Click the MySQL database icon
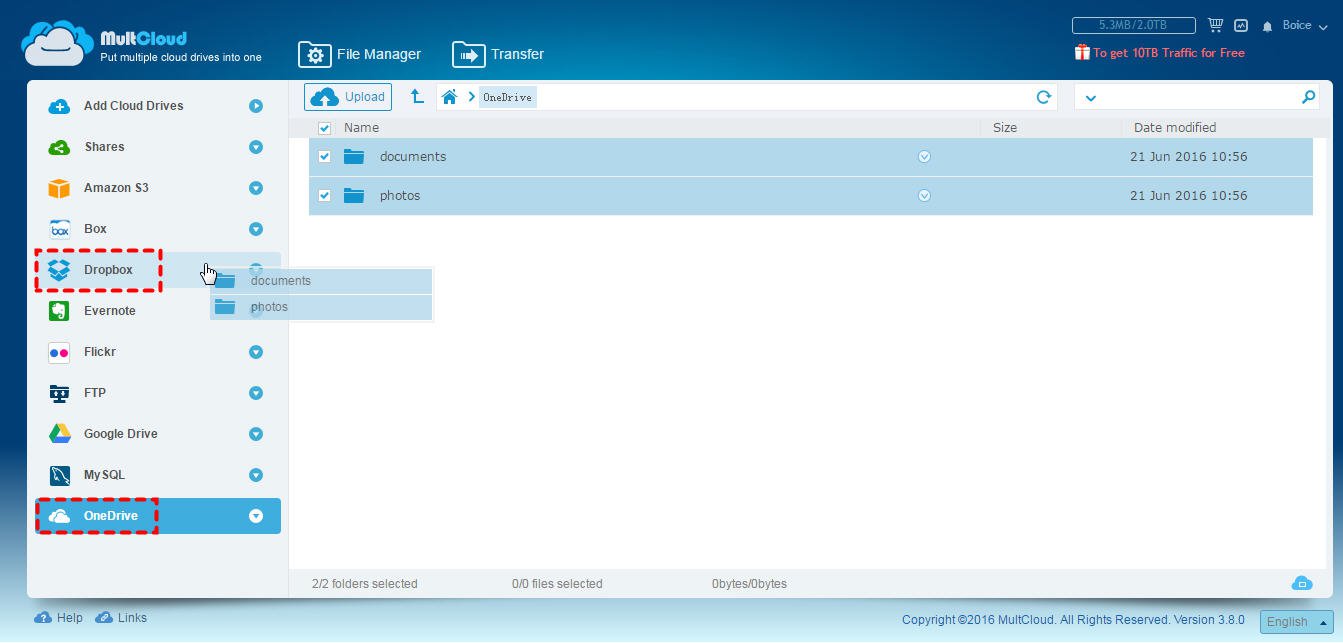The height and width of the screenshot is (643, 1343). (x=59, y=475)
